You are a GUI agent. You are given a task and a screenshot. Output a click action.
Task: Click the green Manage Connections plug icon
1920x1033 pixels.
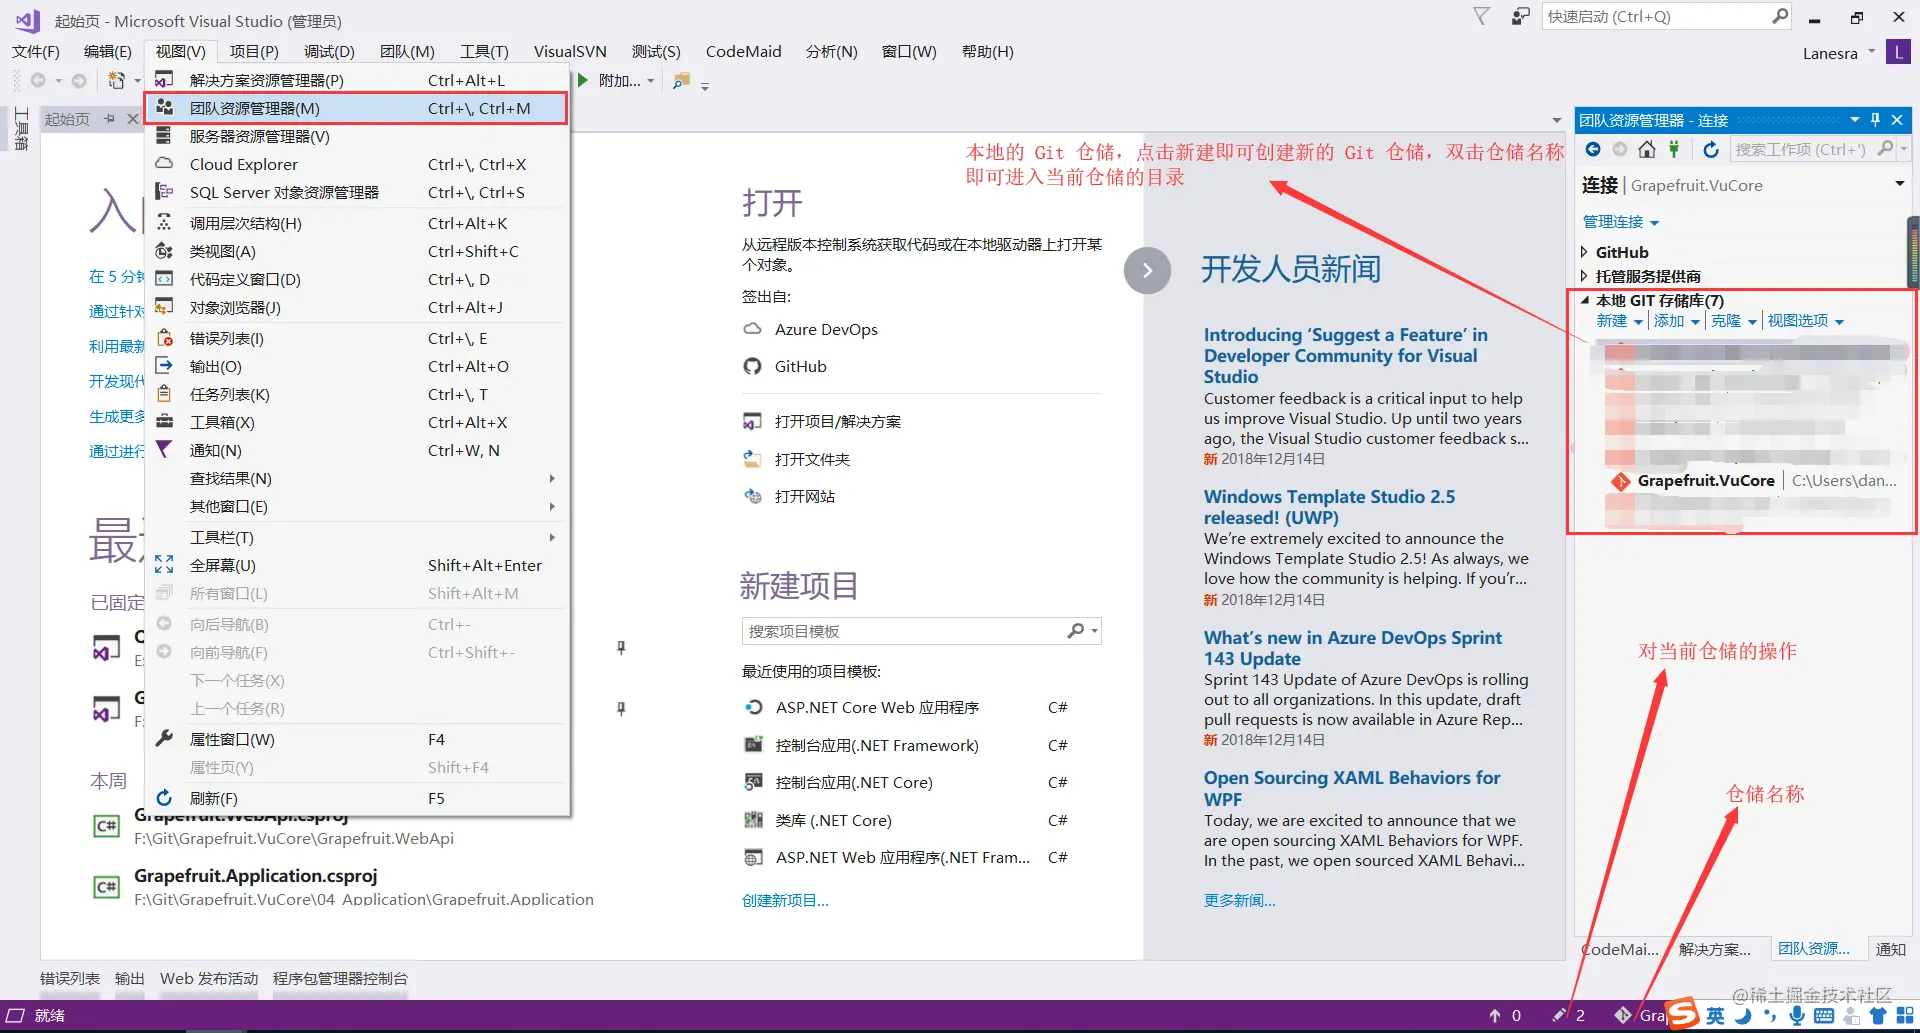pyautogui.click(x=1674, y=149)
